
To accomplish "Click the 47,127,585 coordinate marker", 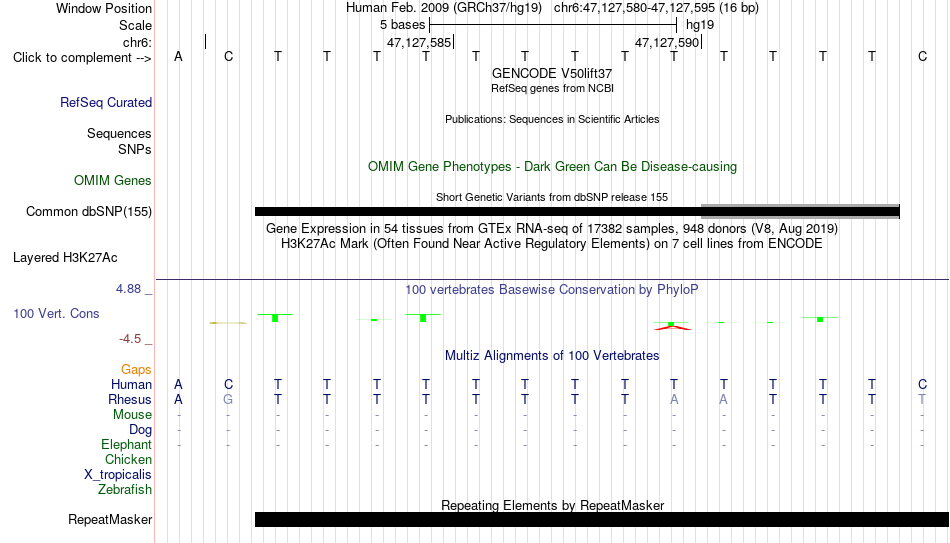I will [419, 42].
